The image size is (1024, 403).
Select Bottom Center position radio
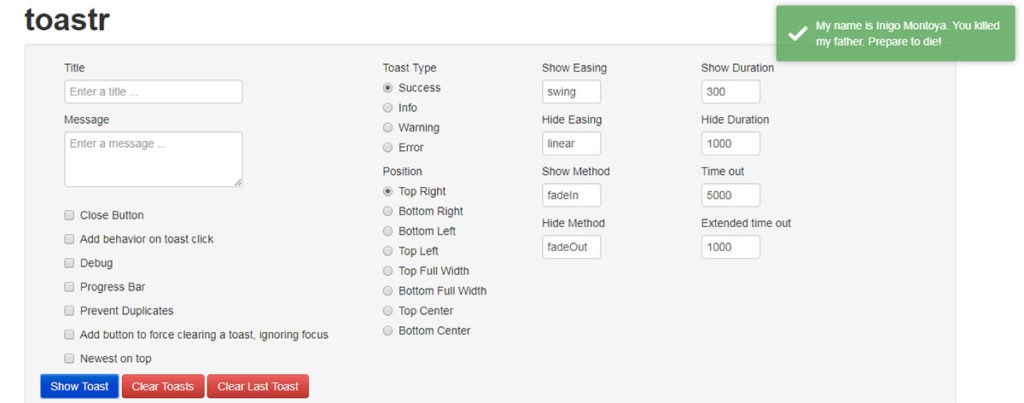388,331
